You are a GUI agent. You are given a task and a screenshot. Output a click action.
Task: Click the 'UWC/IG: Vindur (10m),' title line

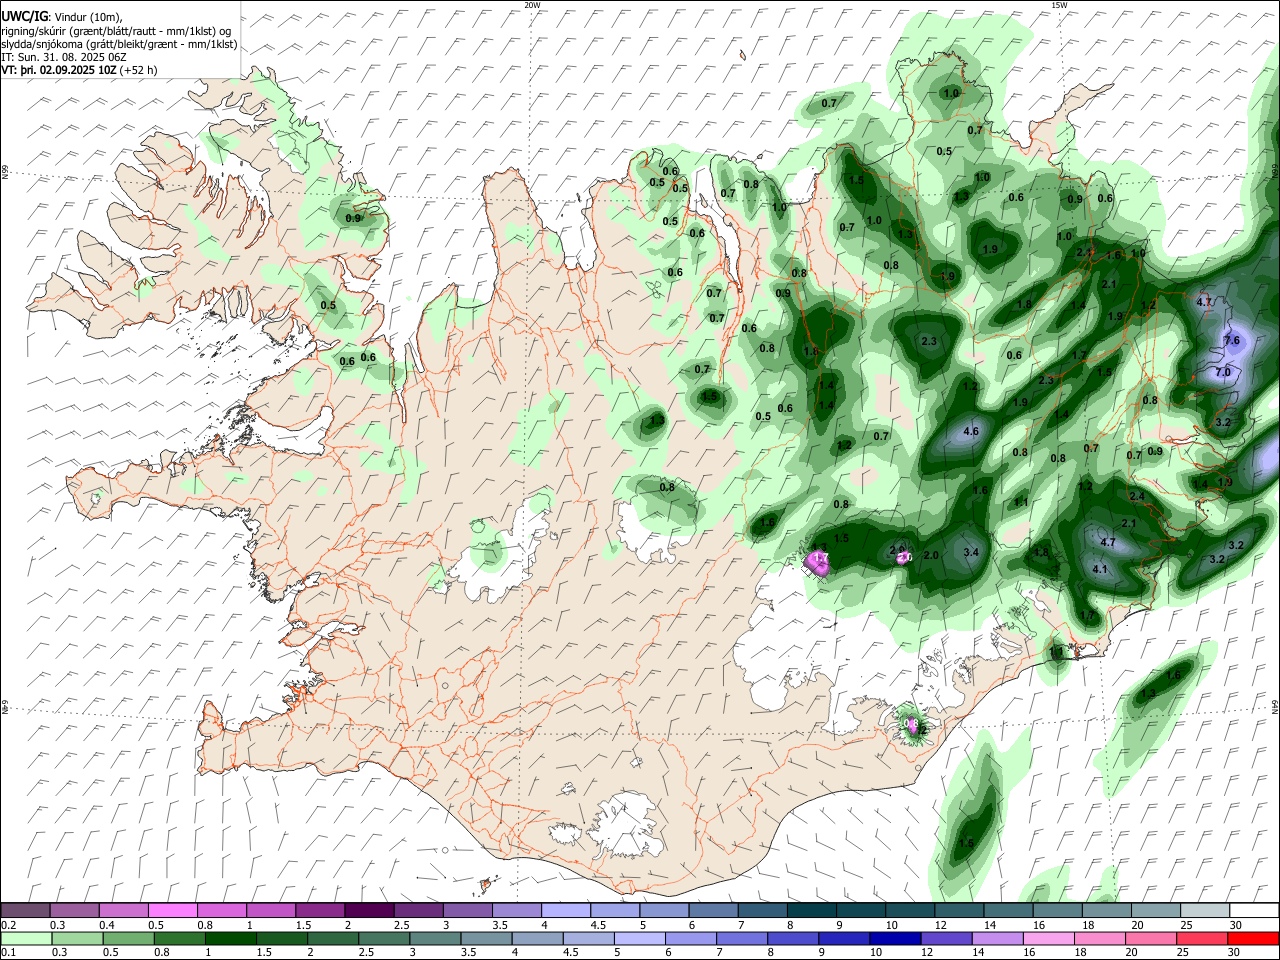(x=62, y=17)
